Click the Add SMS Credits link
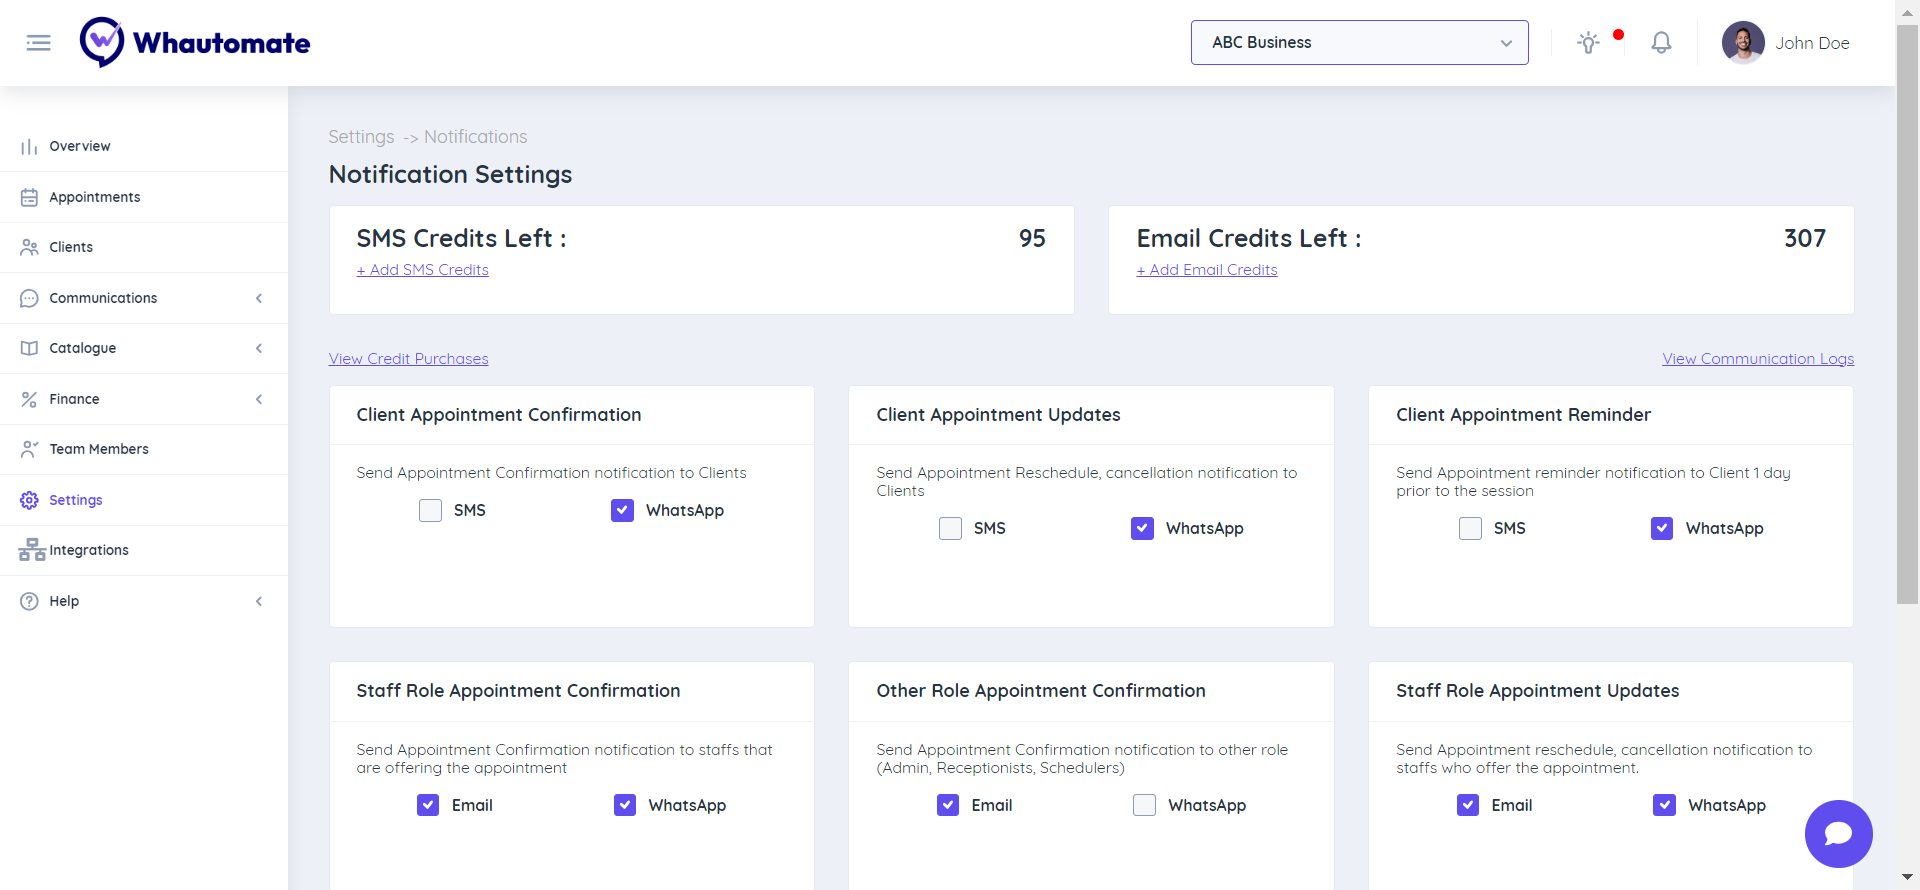The height and width of the screenshot is (890, 1920). click(x=423, y=270)
